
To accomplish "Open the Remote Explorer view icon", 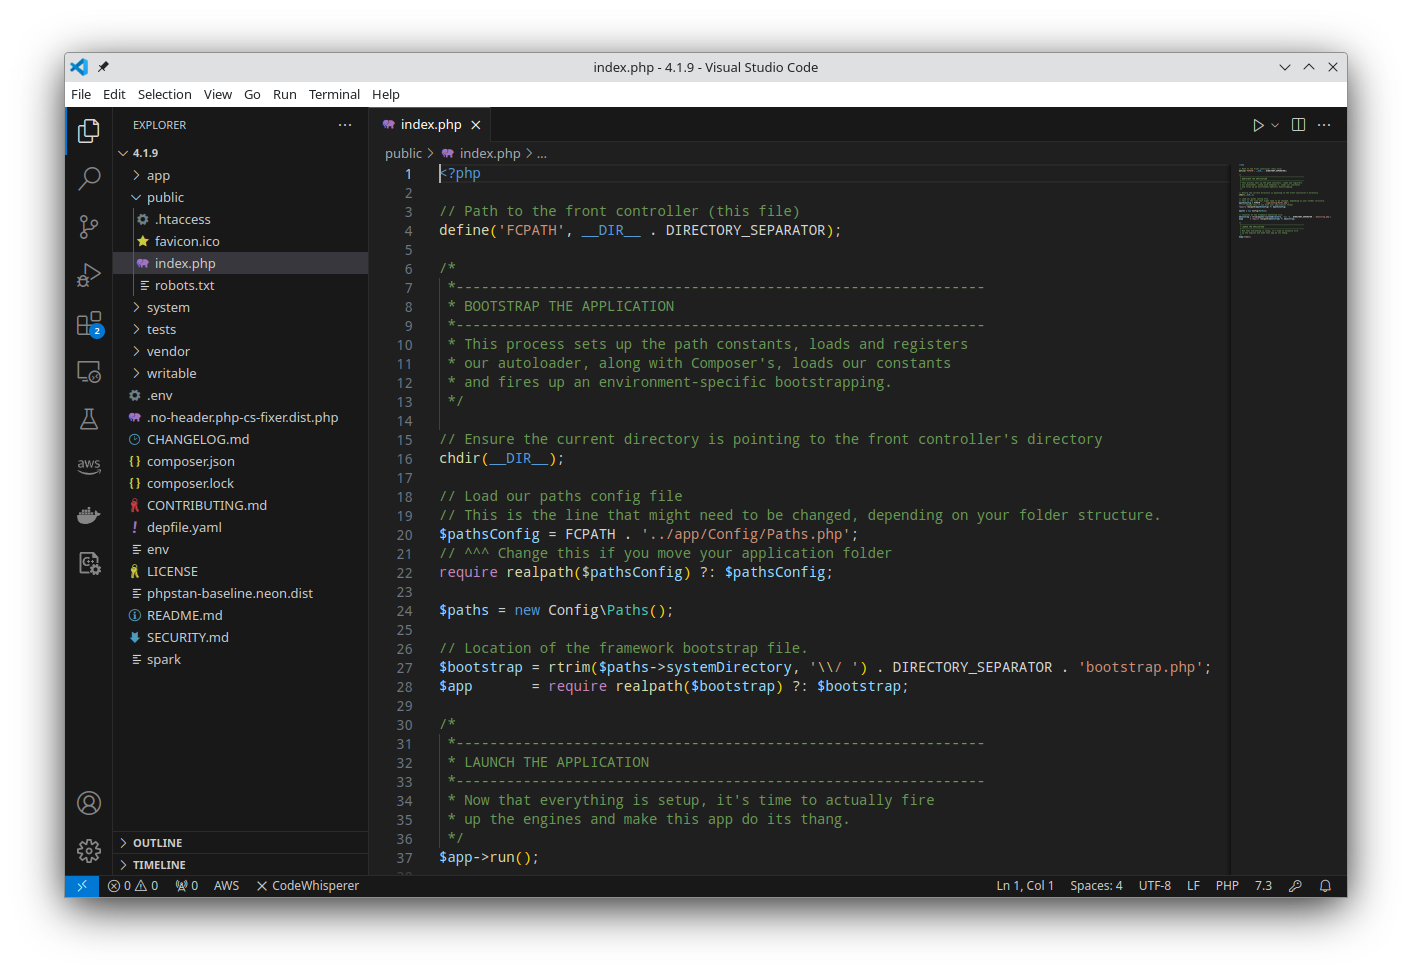I will pyautogui.click(x=89, y=372).
